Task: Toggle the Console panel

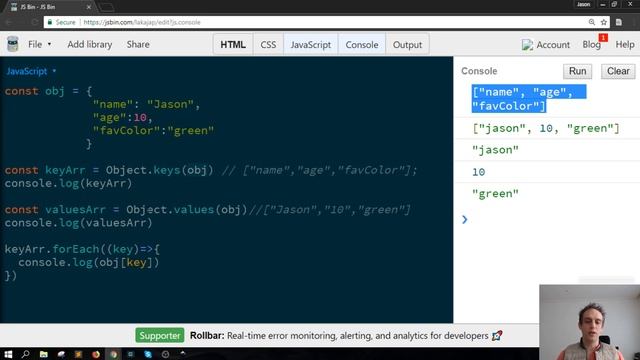Action: (x=362, y=44)
